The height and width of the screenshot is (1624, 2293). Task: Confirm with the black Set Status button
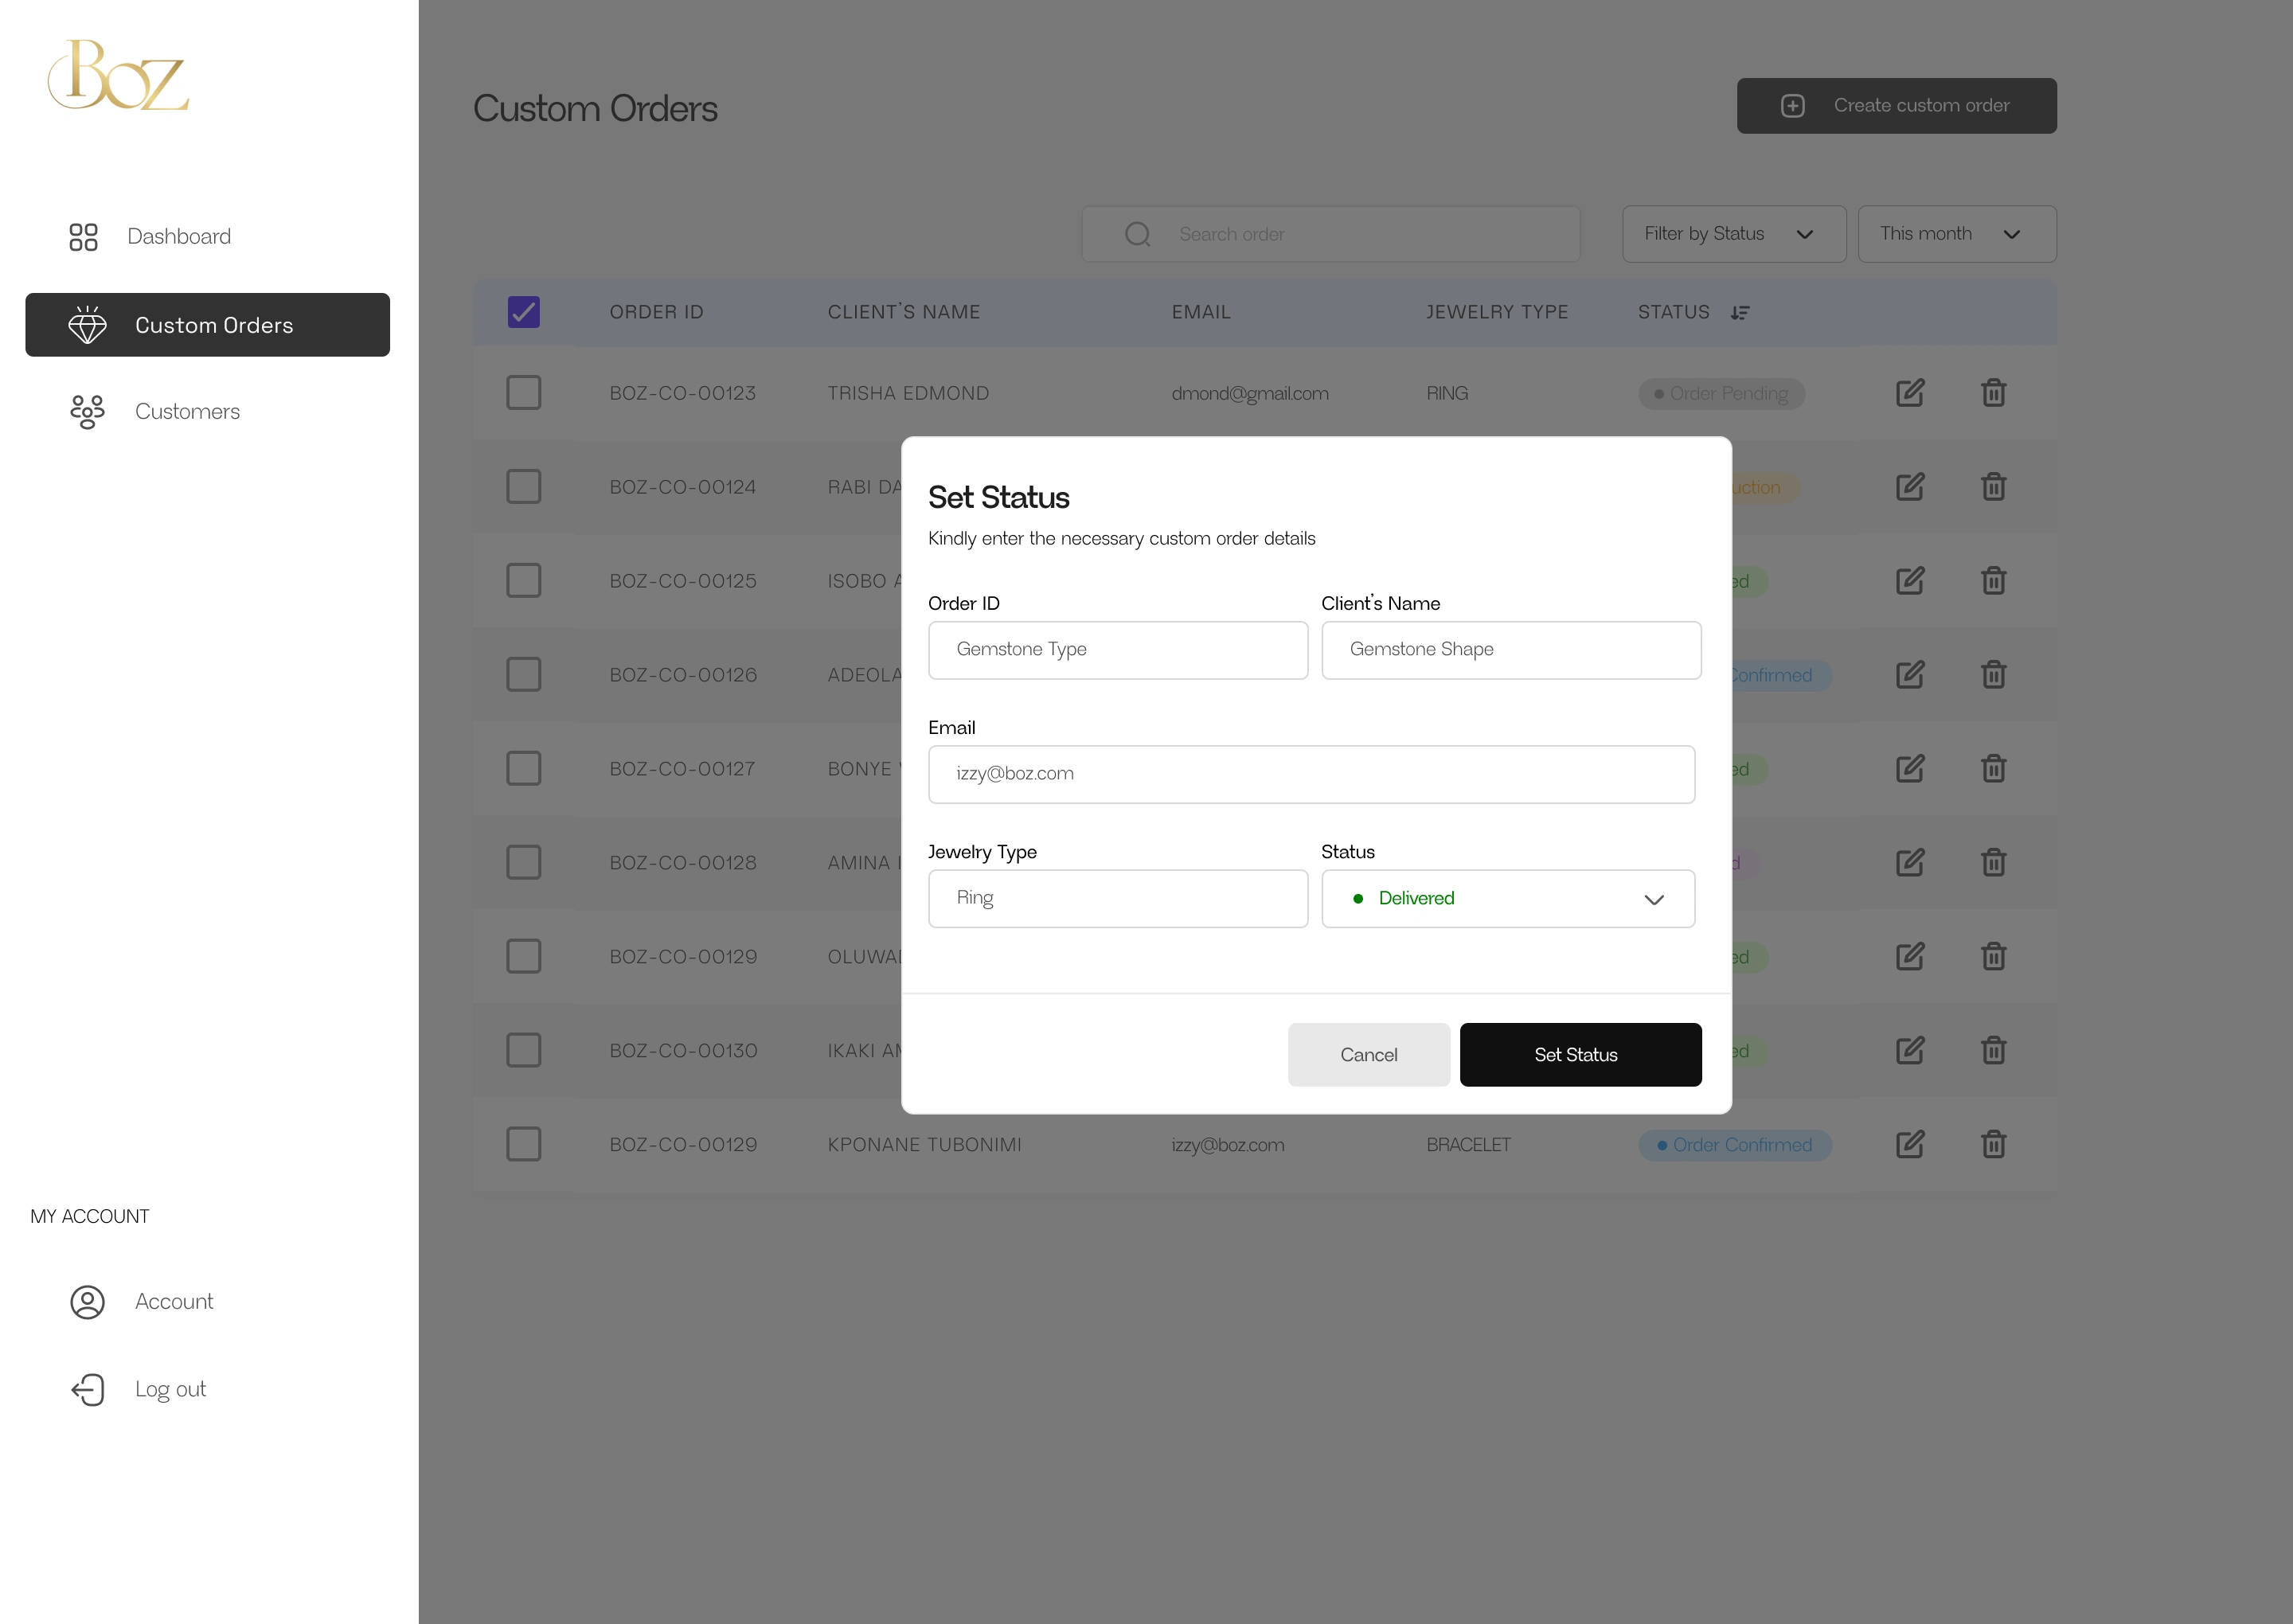(x=1579, y=1054)
